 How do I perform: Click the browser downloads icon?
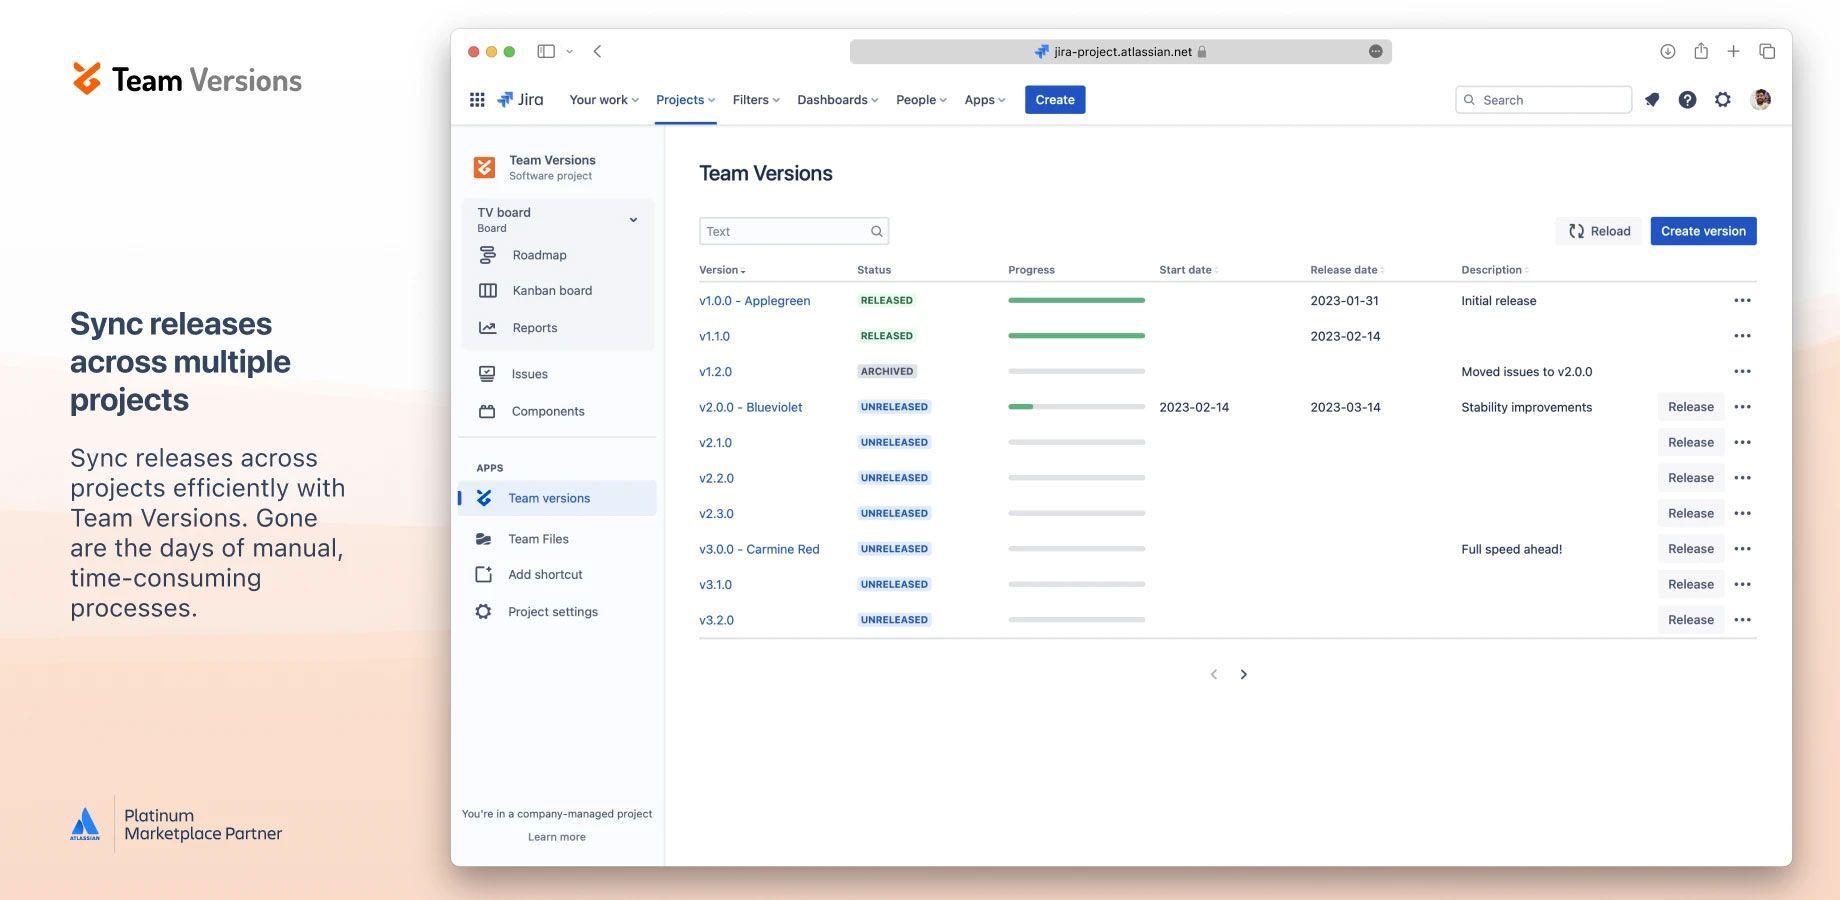1667,51
